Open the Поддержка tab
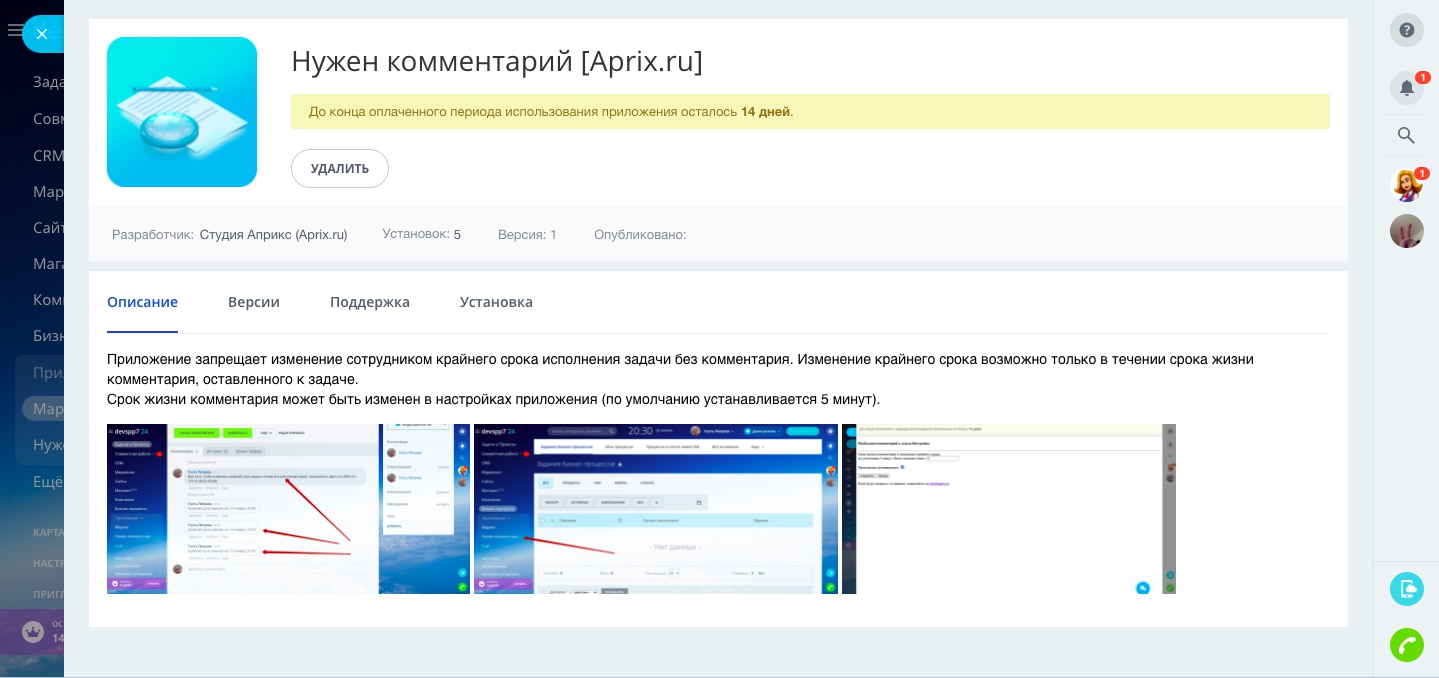Image resolution: width=1439 pixels, height=678 pixels. (370, 302)
